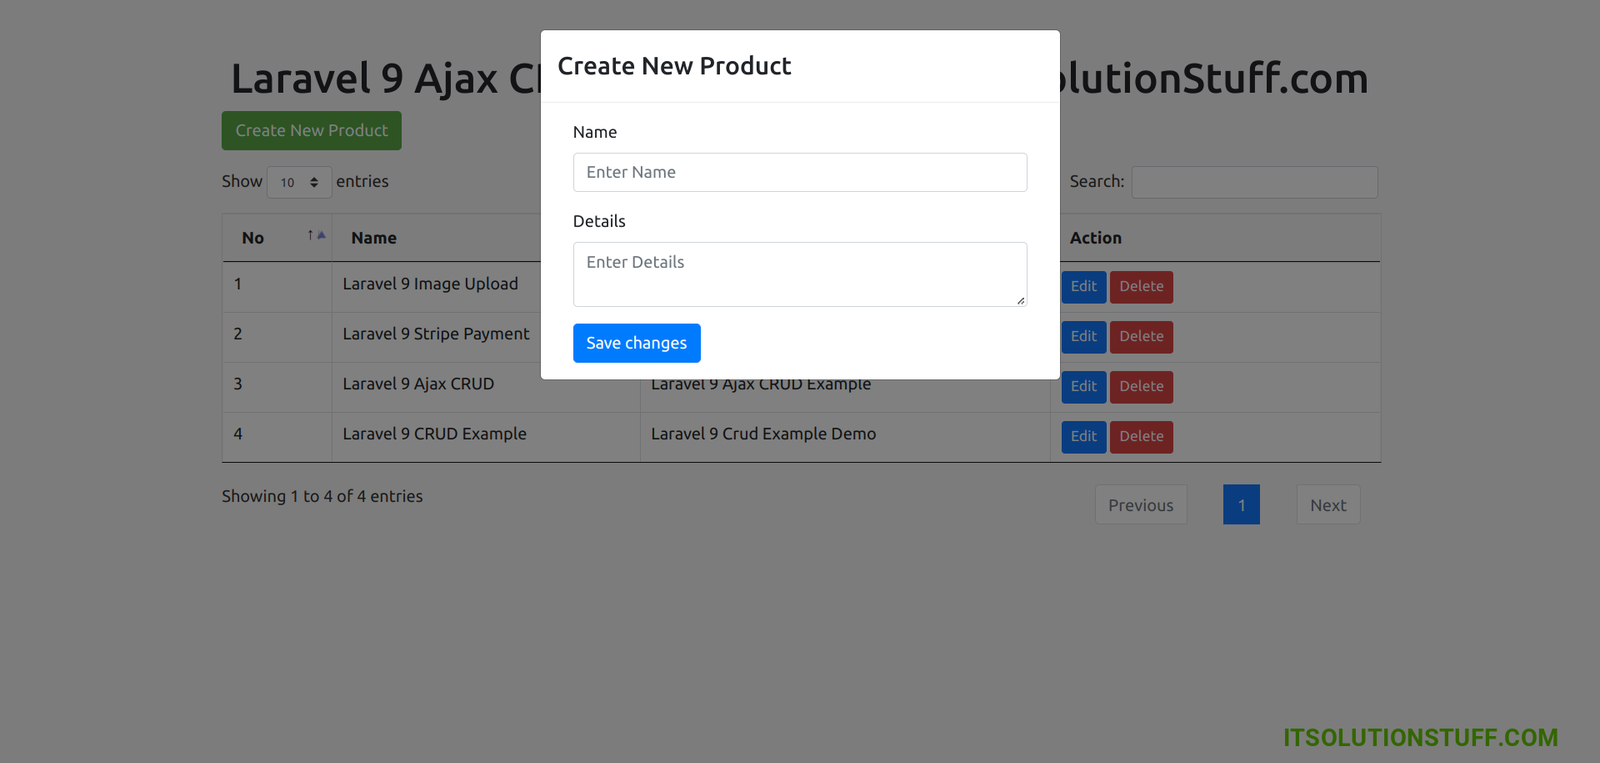Edit the Laravel 9 Stripe Payment row
Screen dimensions: 1600x763
point(1083,337)
